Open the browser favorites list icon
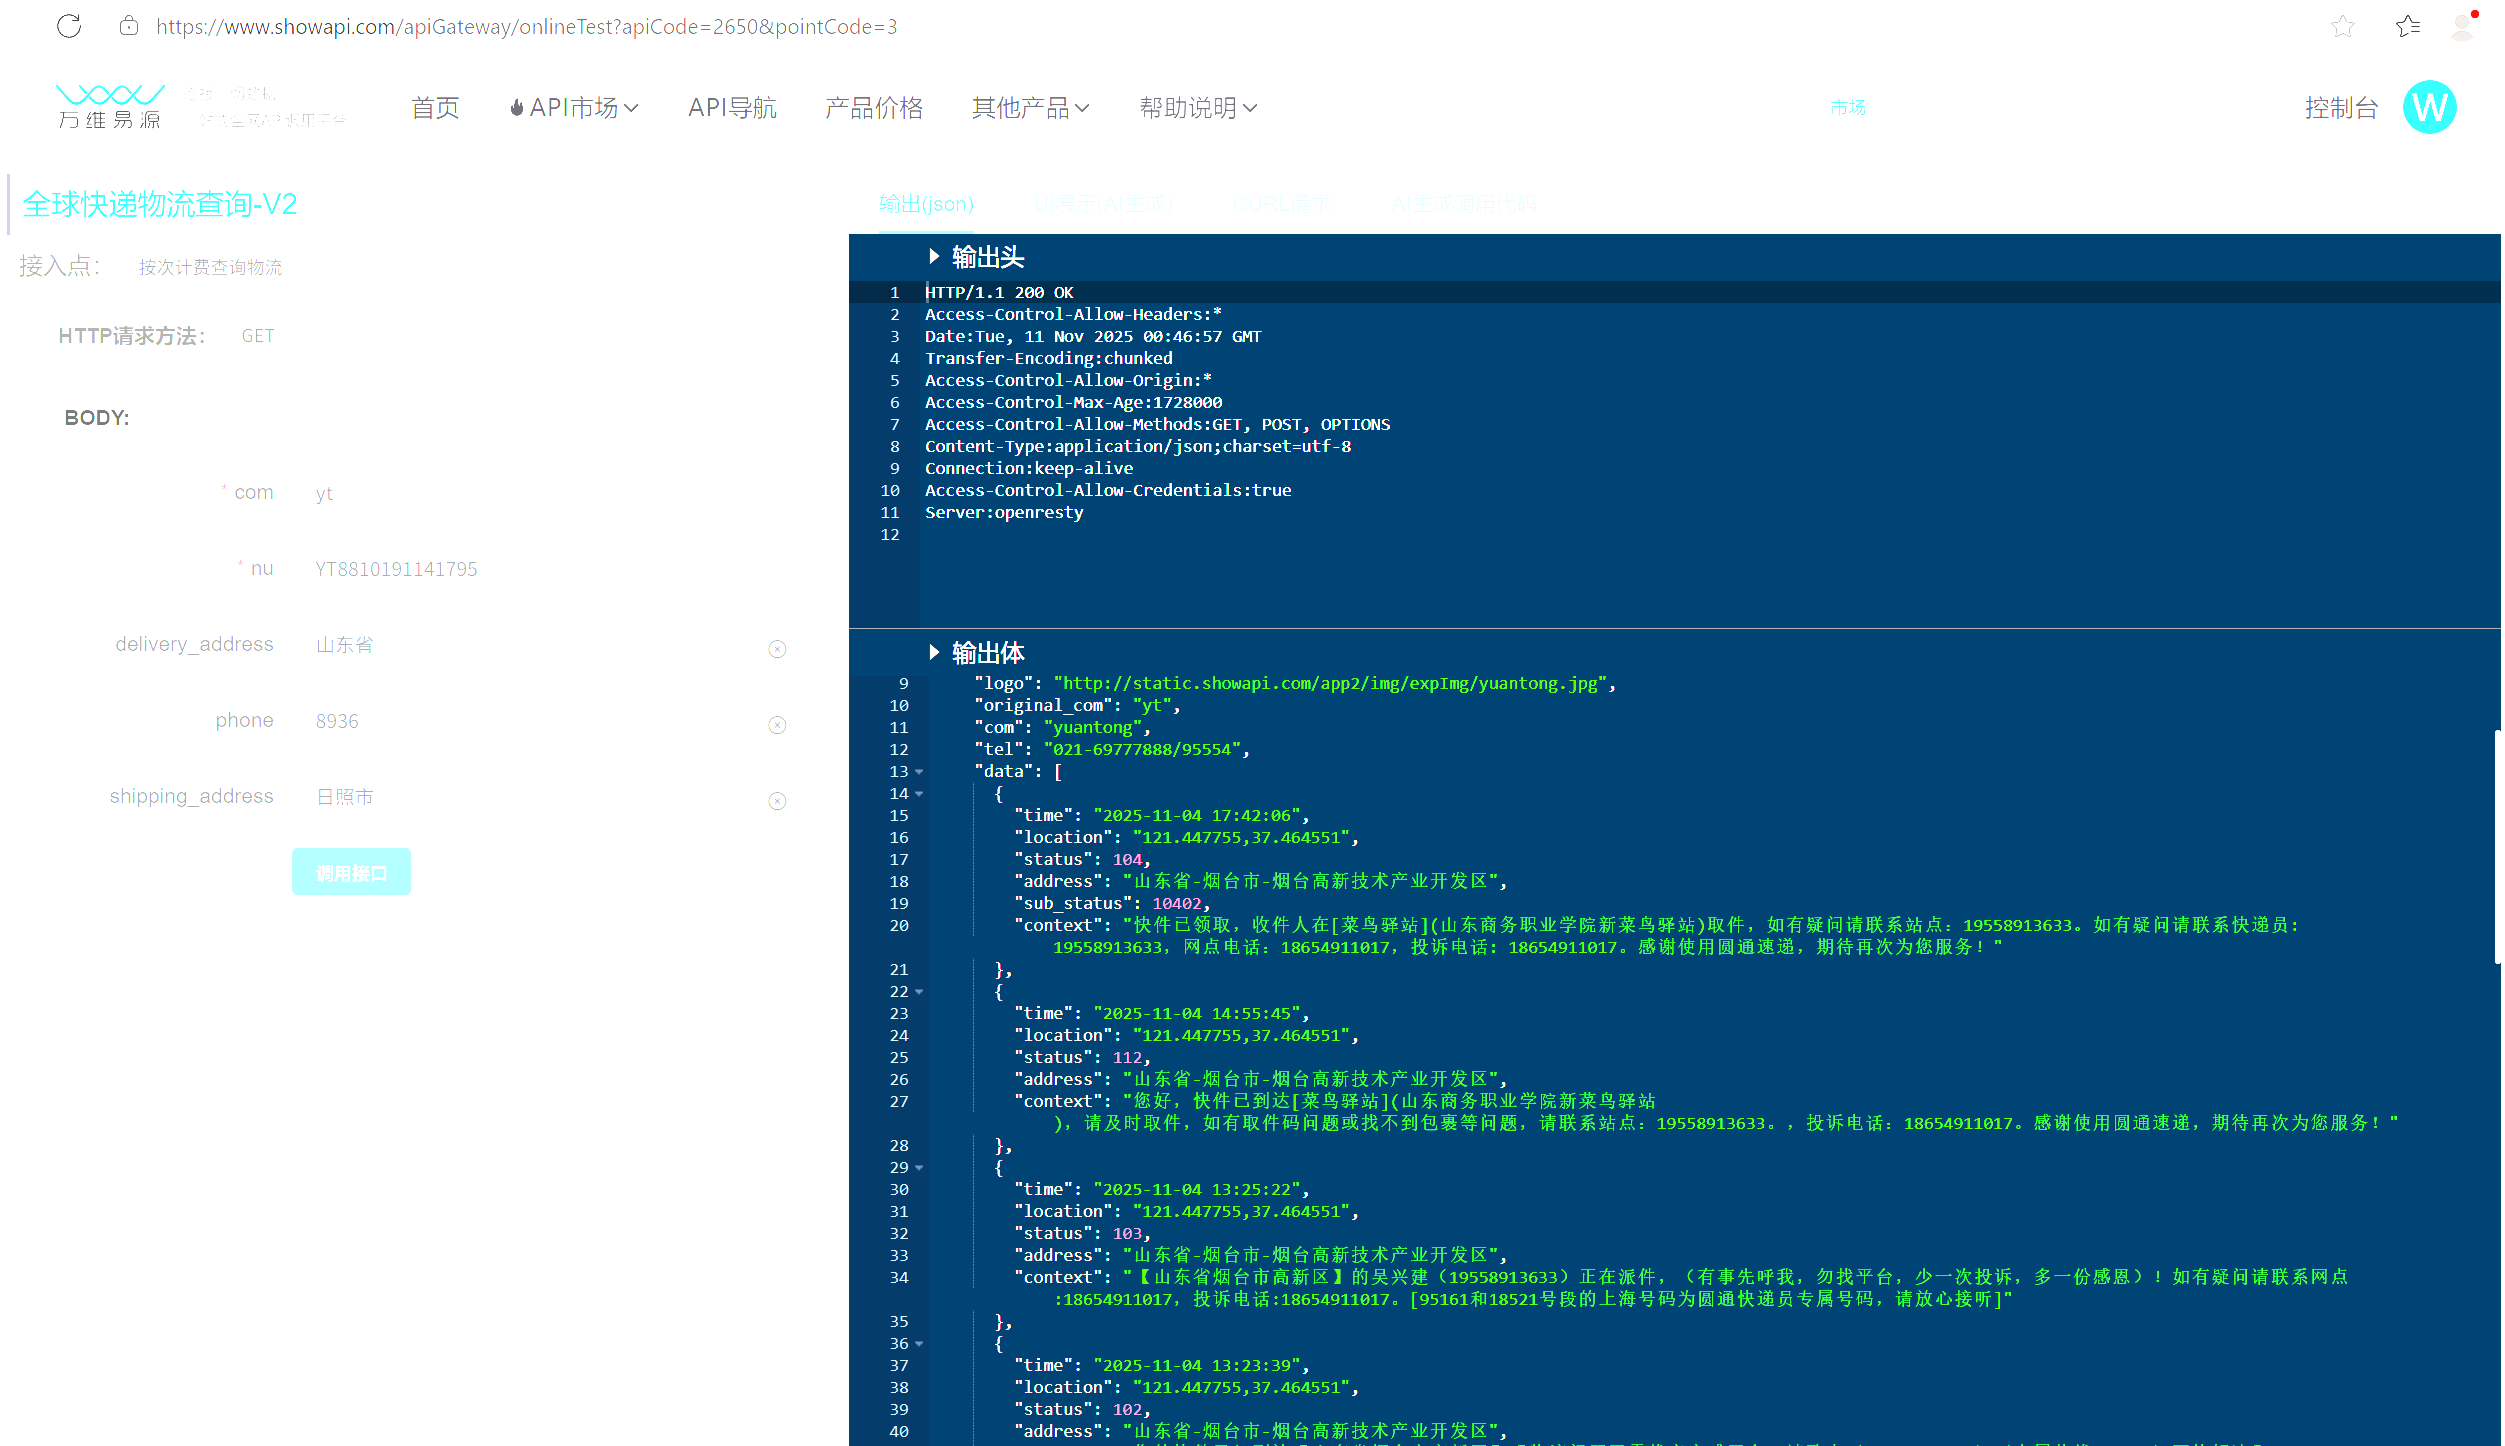 click(x=2407, y=26)
